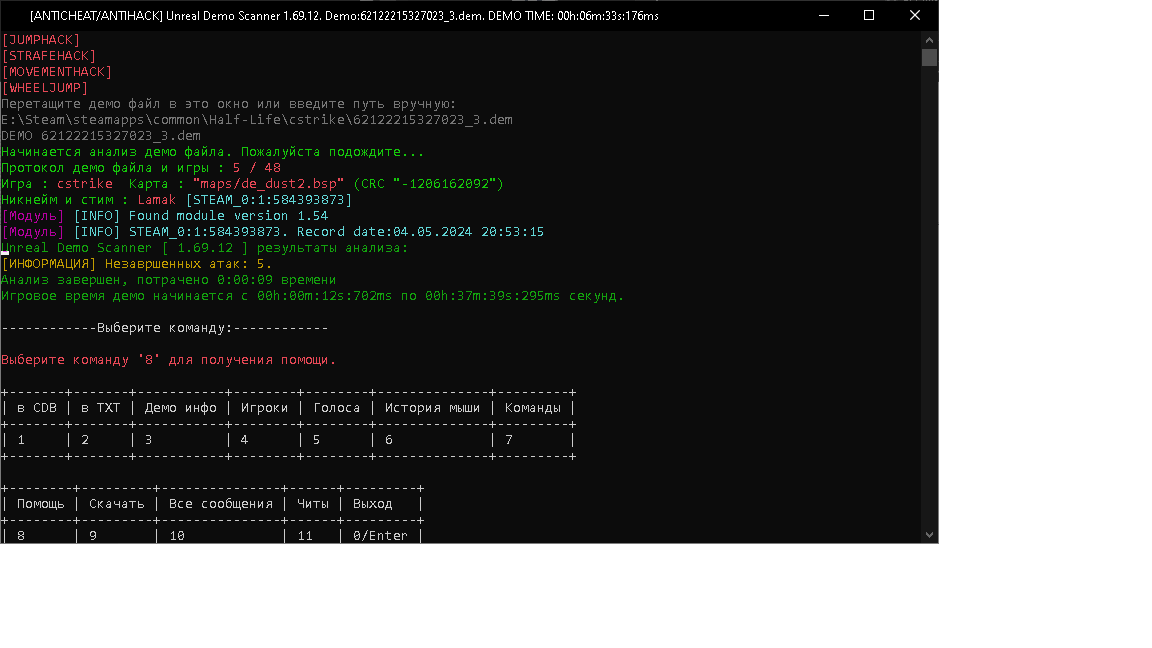Click command number 7 under 'Команды'
The image size is (1152, 648).
pos(508,440)
